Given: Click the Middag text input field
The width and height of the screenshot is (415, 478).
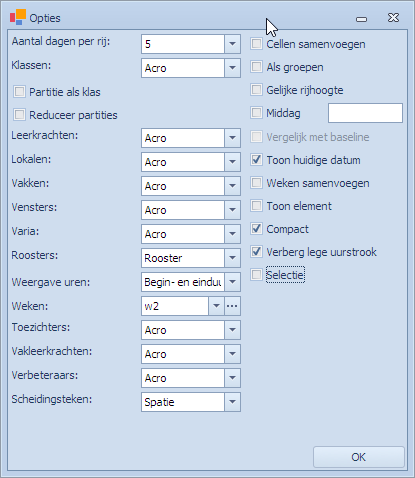Looking at the screenshot, I should (x=365, y=113).
